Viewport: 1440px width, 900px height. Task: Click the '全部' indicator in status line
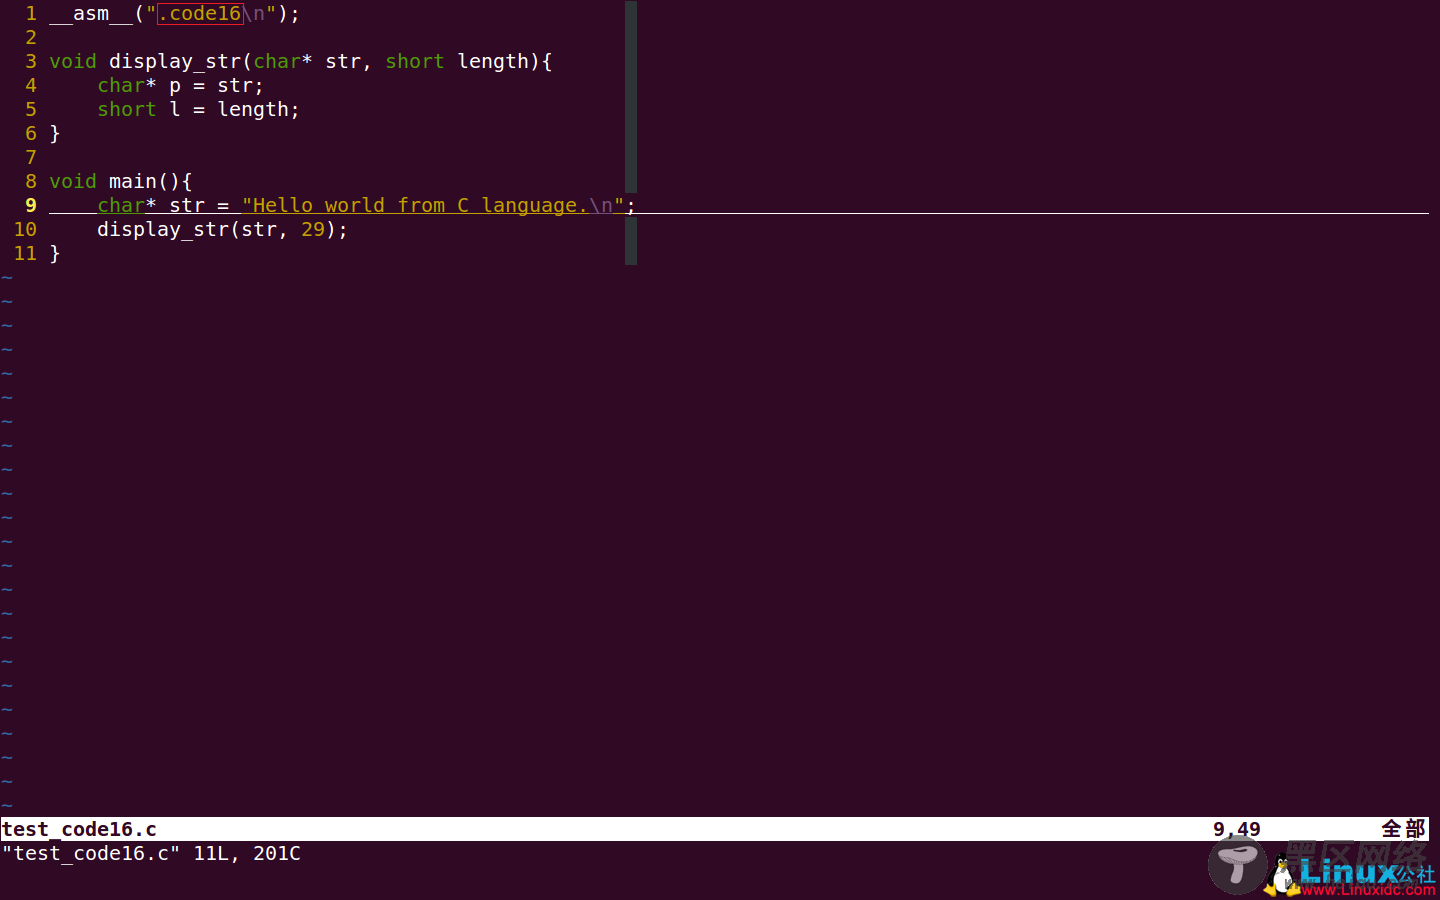click(1403, 830)
